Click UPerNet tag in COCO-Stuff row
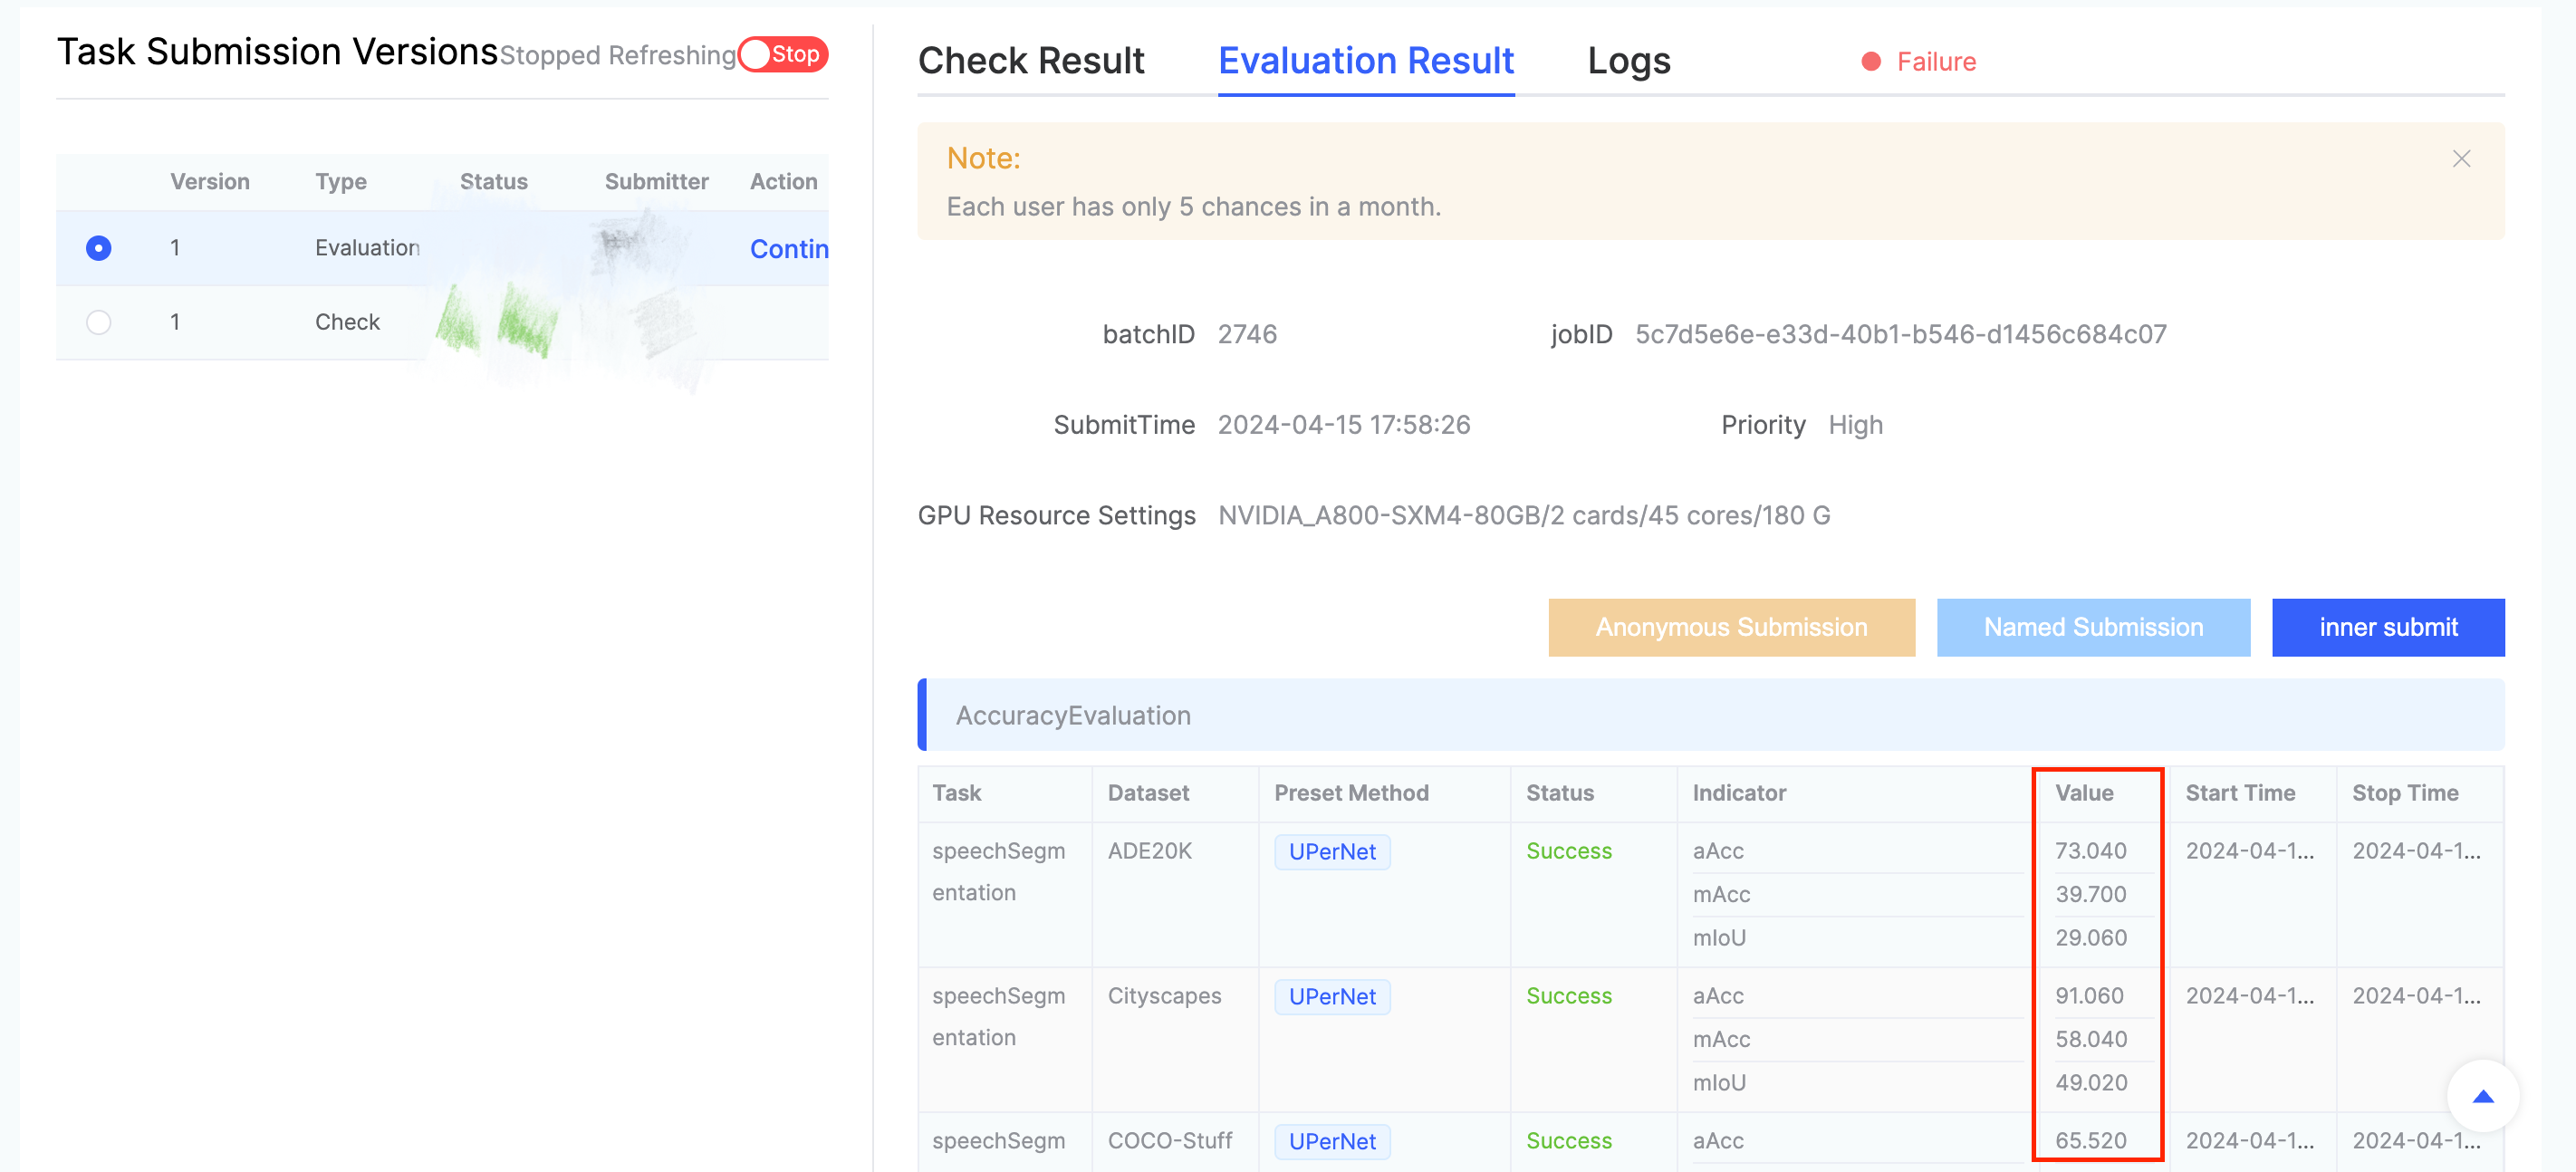This screenshot has width=2576, height=1172. pyautogui.click(x=1331, y=1141)
